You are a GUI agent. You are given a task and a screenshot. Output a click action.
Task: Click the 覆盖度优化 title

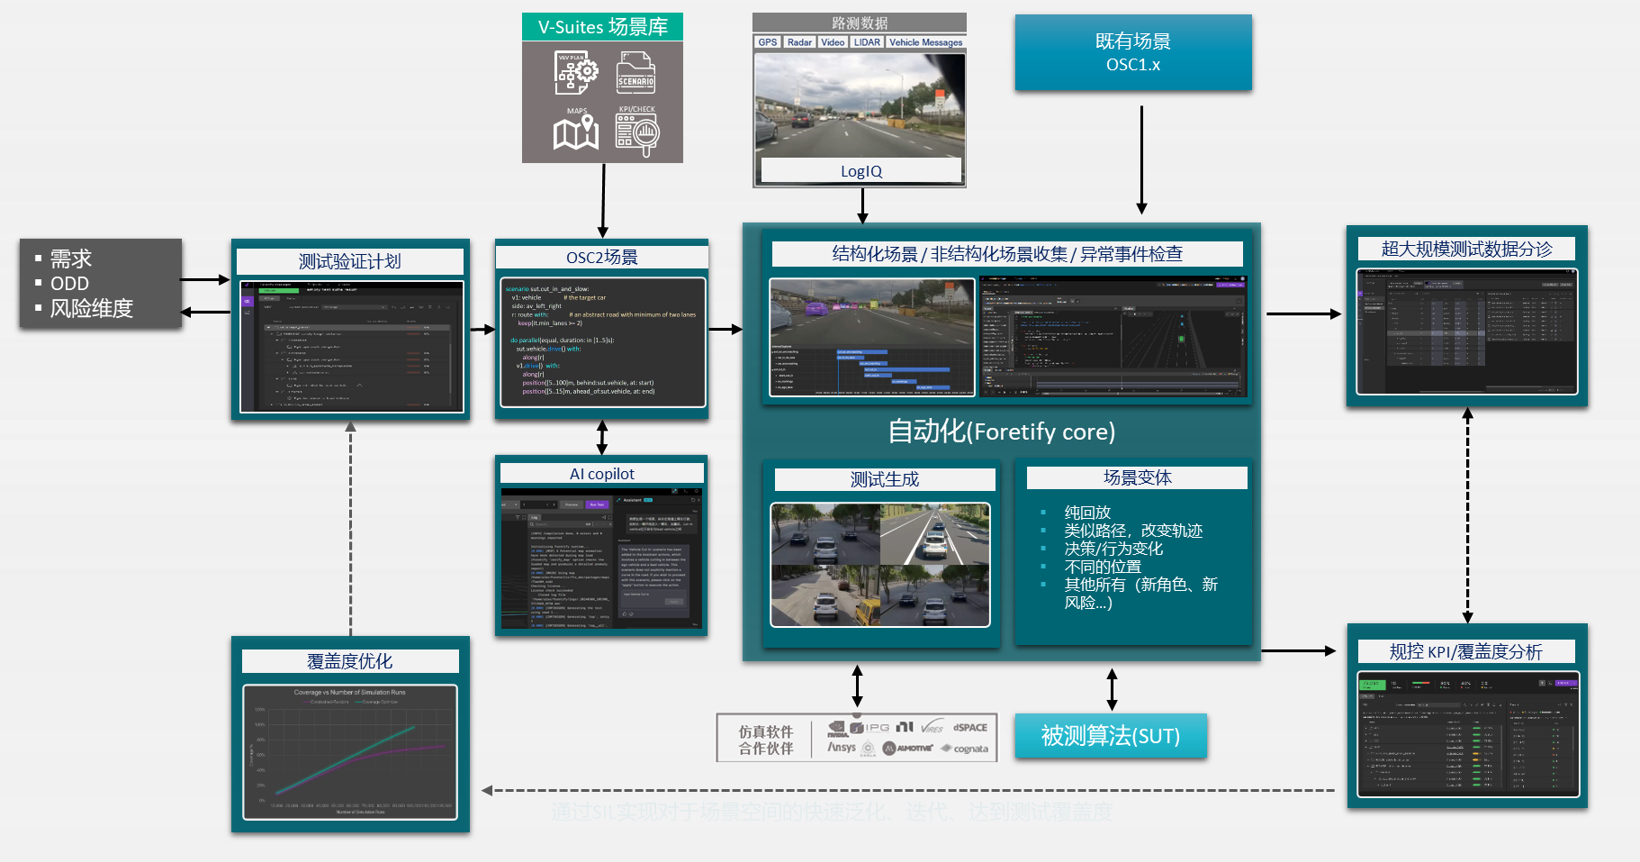coord(350,661)
